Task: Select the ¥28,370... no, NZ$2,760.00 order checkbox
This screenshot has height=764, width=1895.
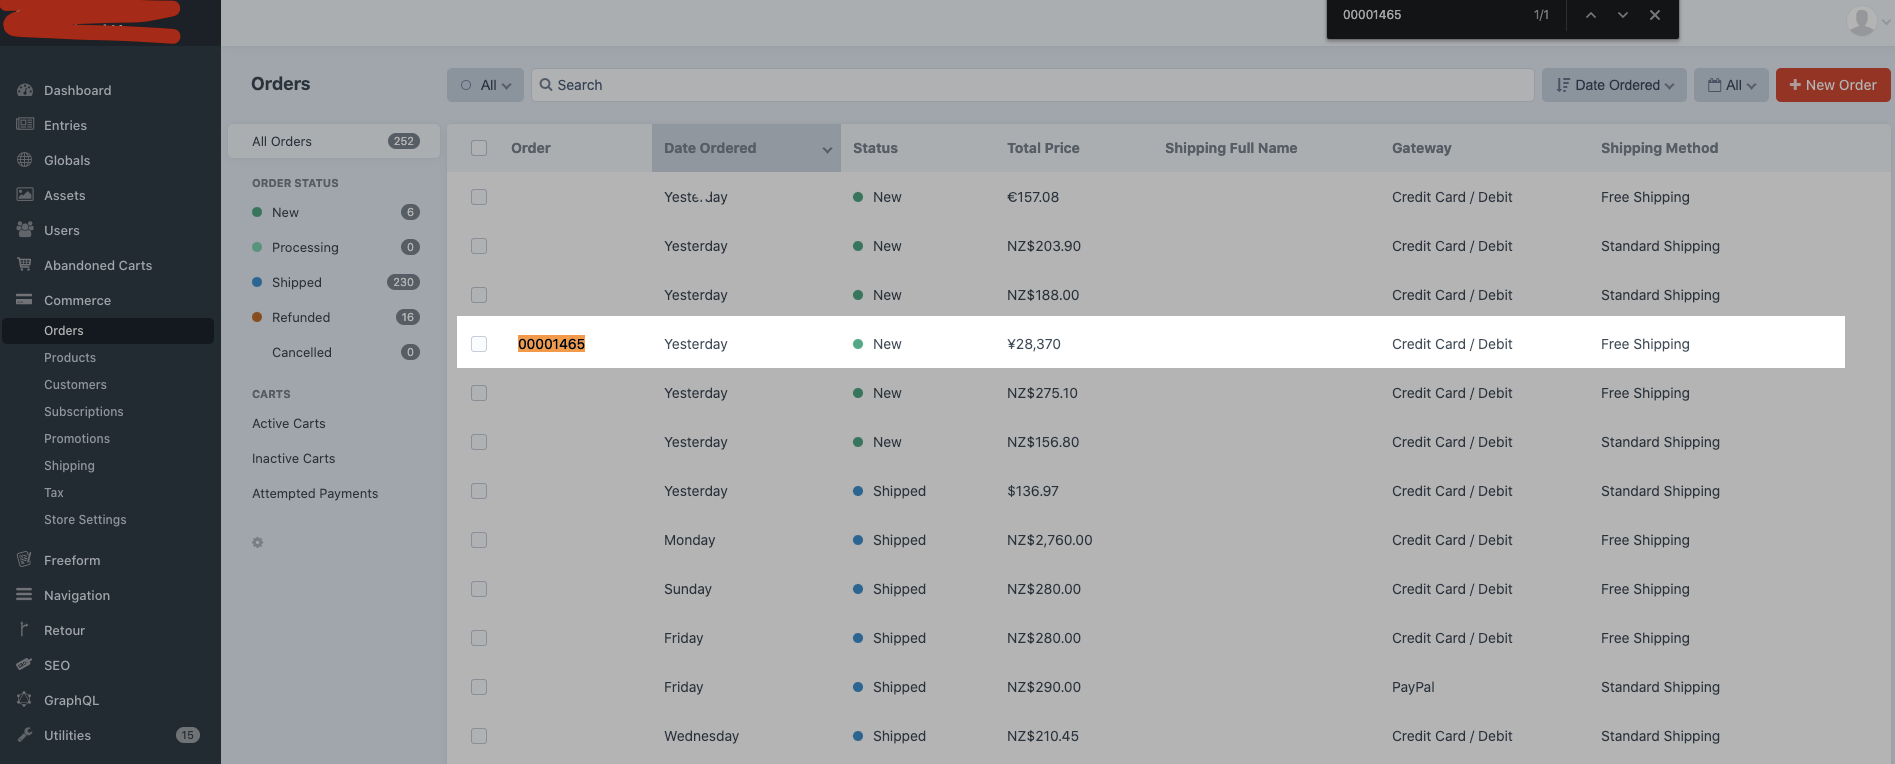Action: tap(479, 540)
